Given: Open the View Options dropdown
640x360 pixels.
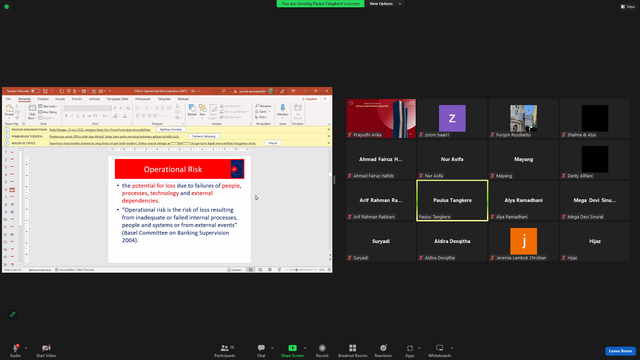Looking at the screenshot, I should click(384, 4).
